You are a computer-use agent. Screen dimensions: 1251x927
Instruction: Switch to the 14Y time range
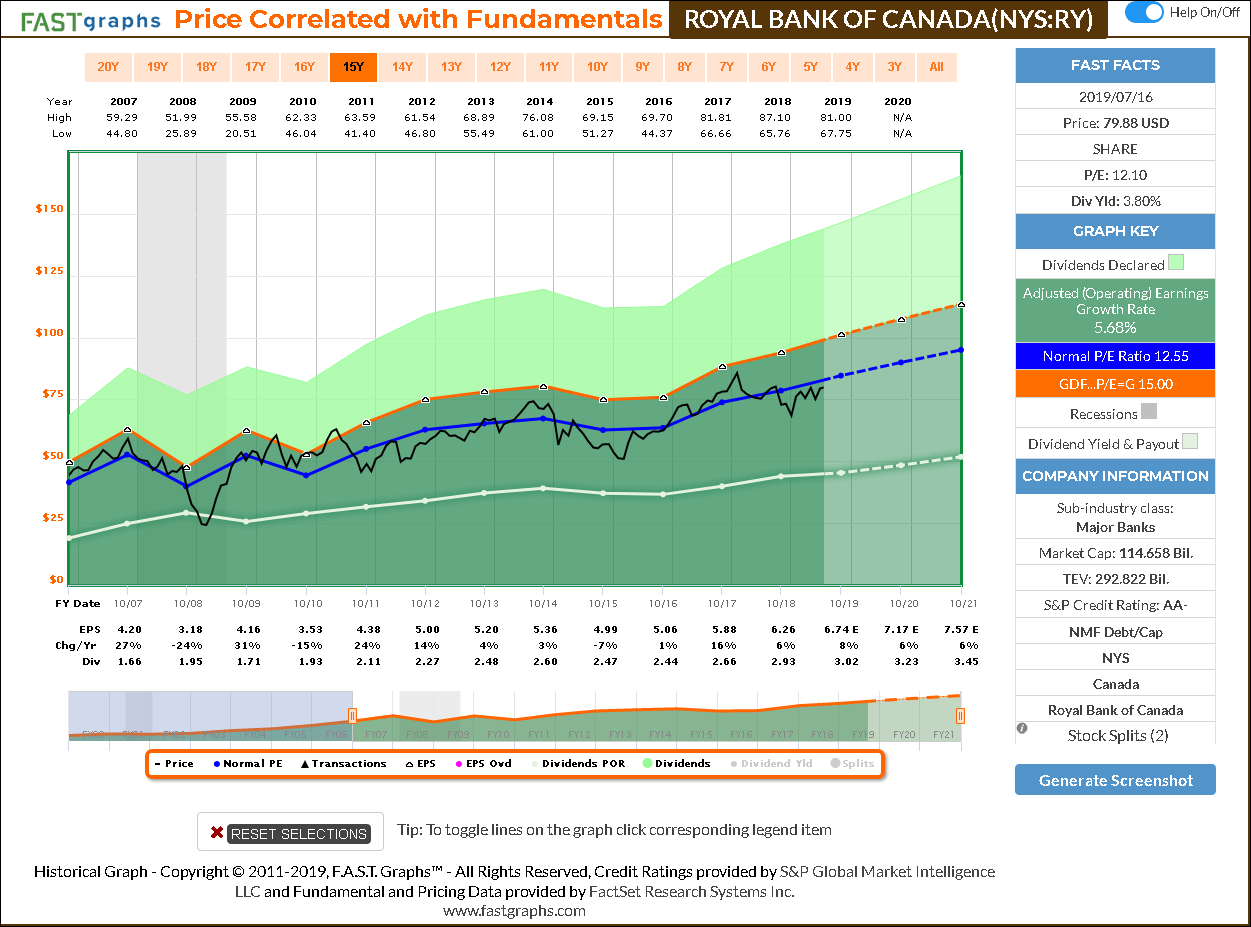402,67
